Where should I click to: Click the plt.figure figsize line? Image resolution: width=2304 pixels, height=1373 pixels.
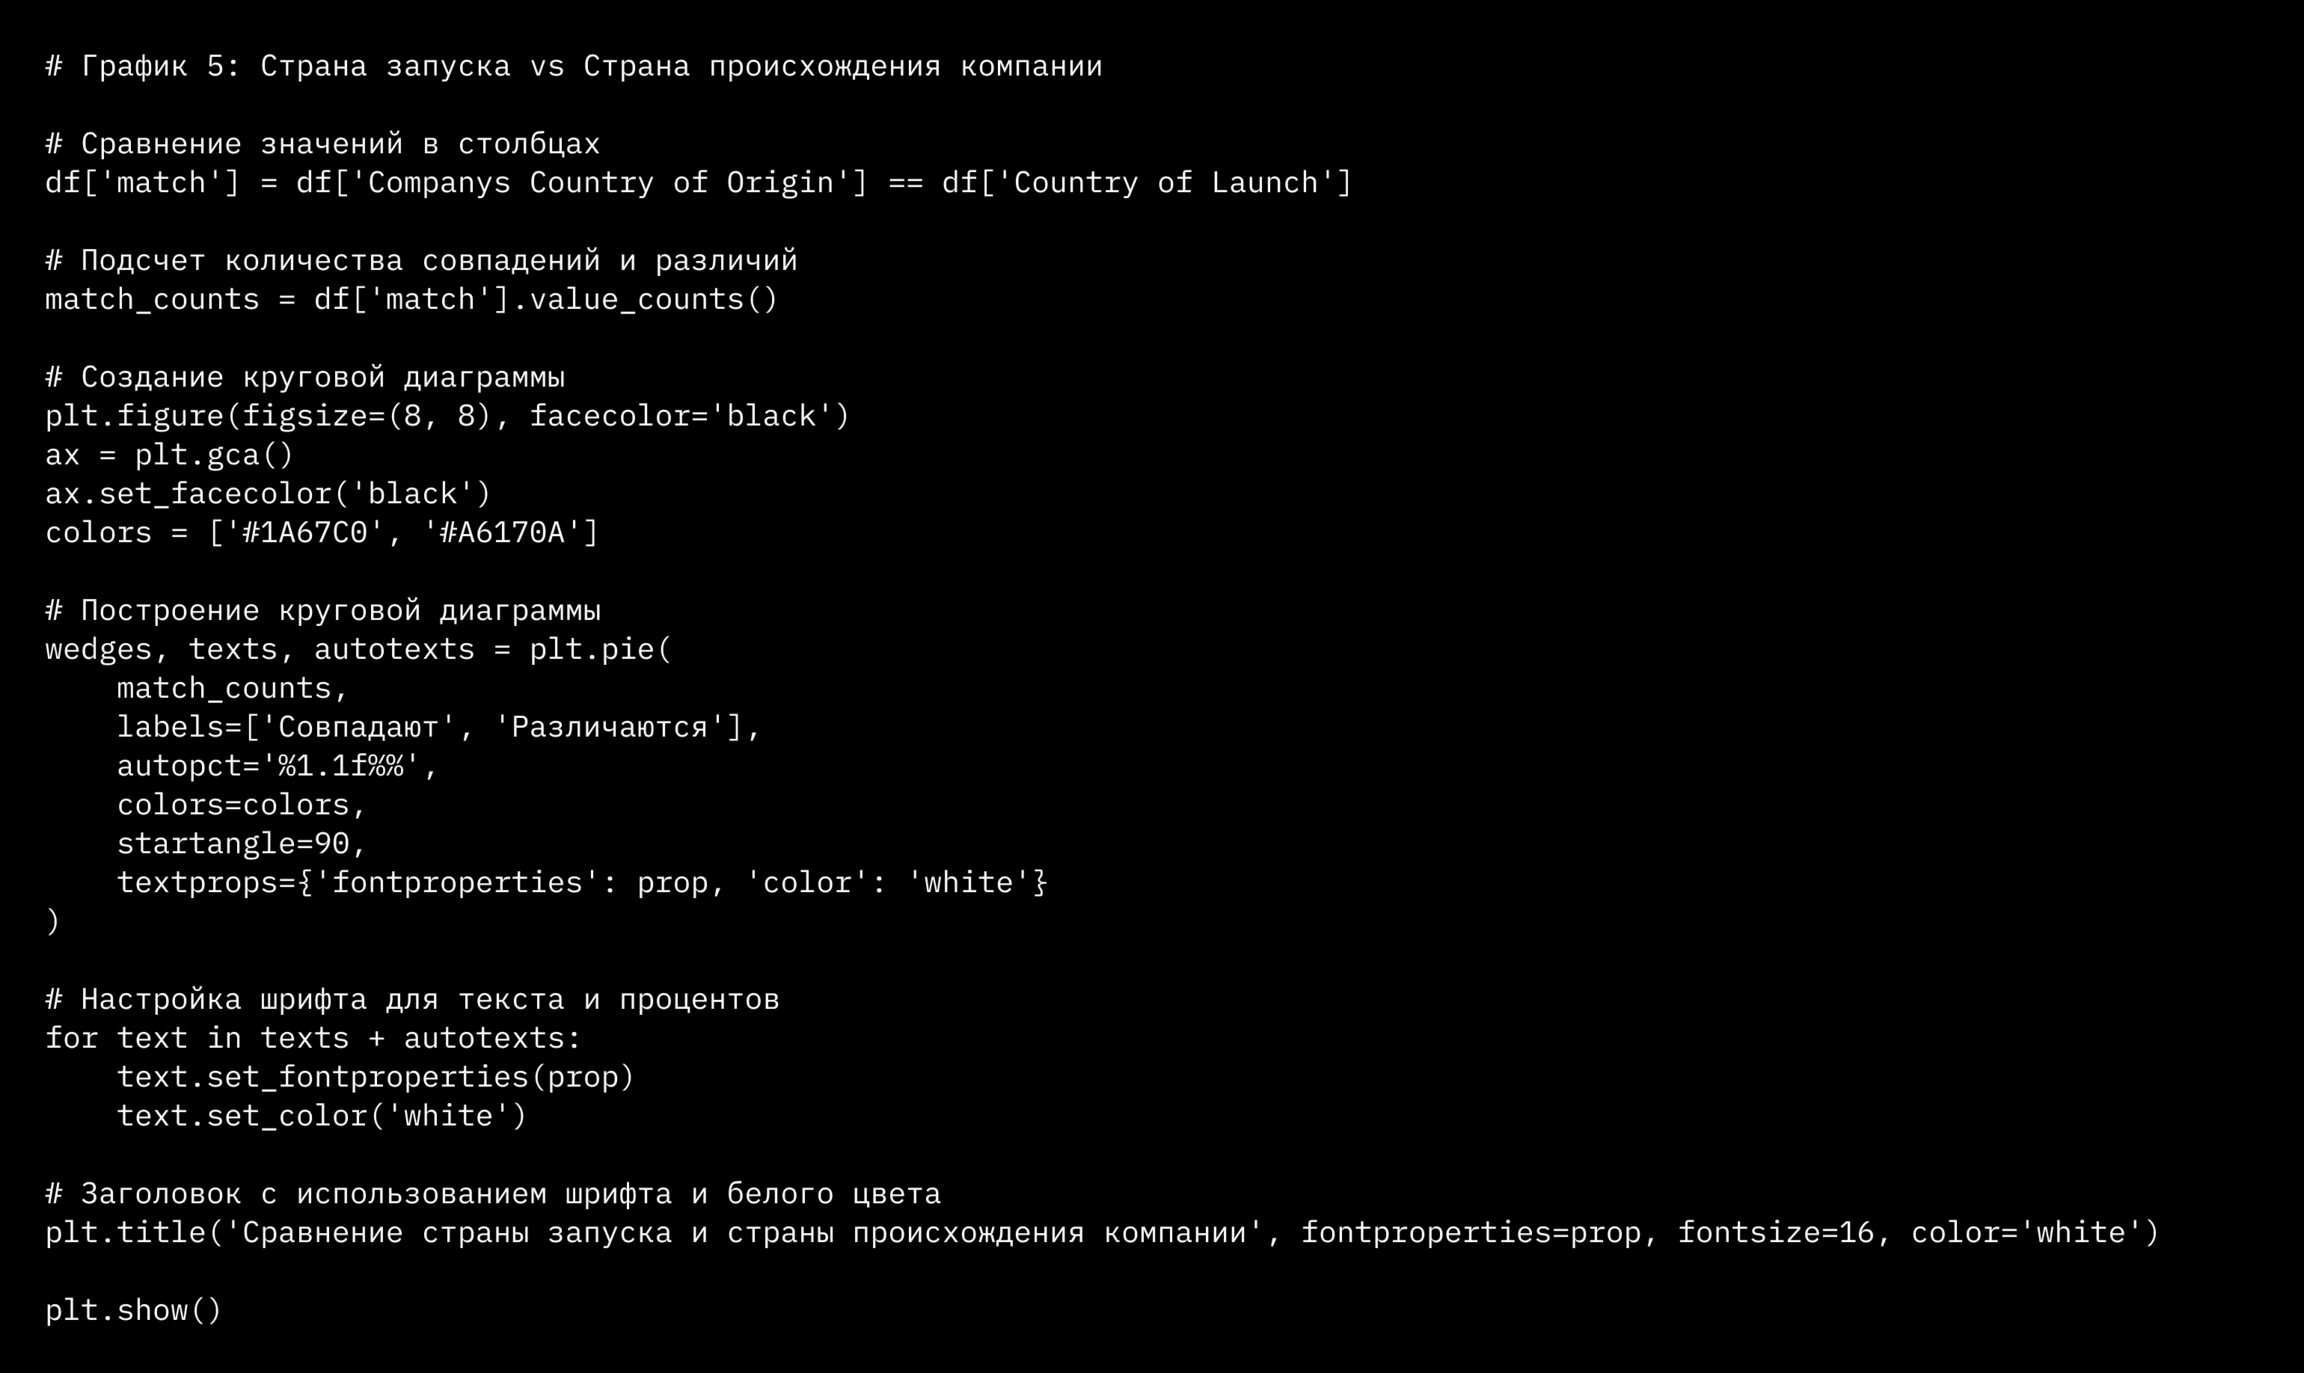point(446,416)
